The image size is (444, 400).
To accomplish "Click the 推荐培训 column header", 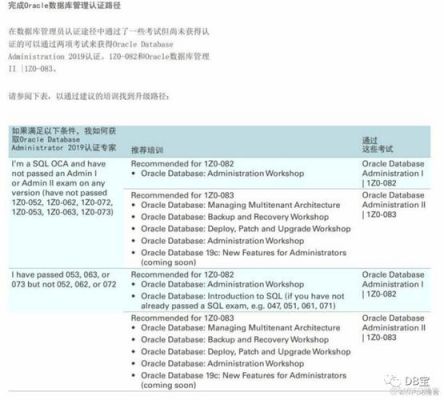I will [147, 150].
